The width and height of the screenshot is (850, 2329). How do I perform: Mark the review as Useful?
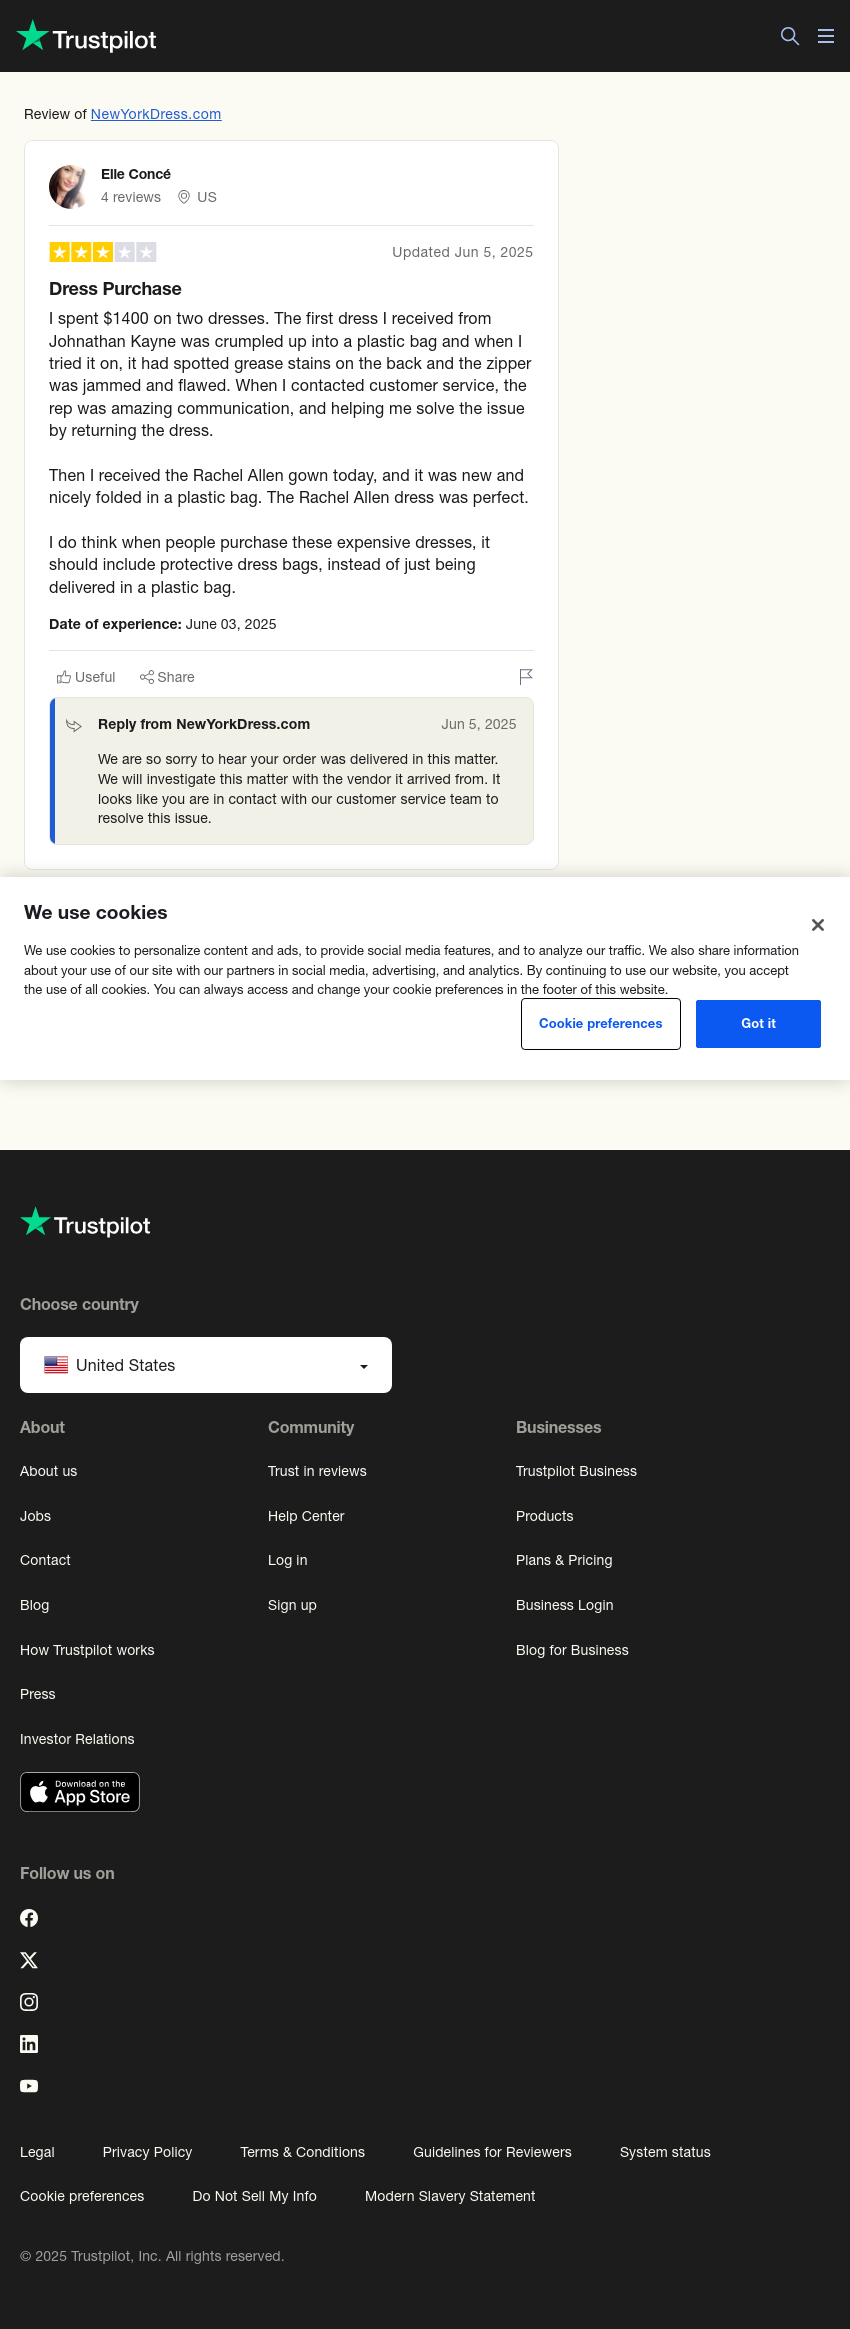coord(86,677)
